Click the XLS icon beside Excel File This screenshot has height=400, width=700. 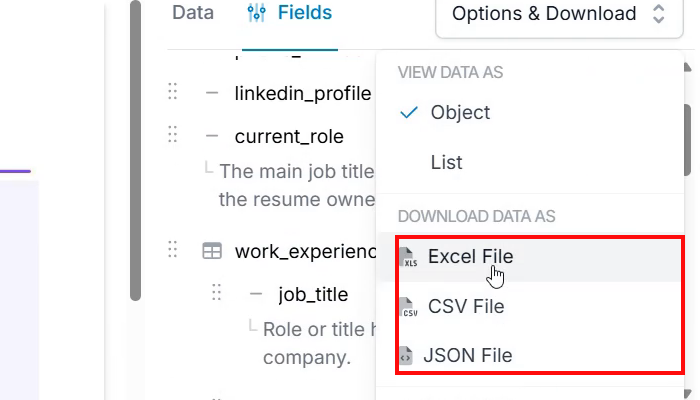pos(408,257)
